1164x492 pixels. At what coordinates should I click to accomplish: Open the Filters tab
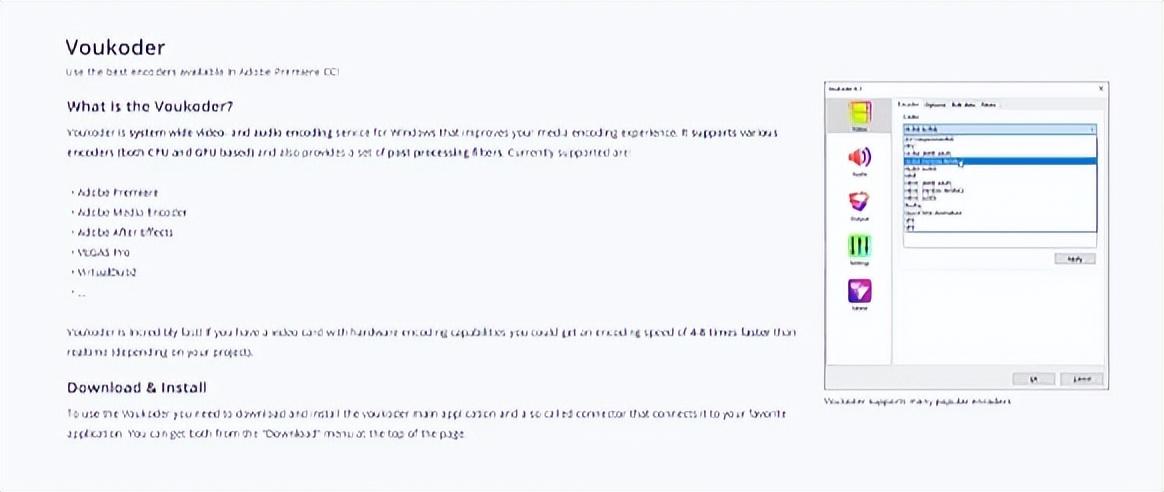(x=990, y=105)
